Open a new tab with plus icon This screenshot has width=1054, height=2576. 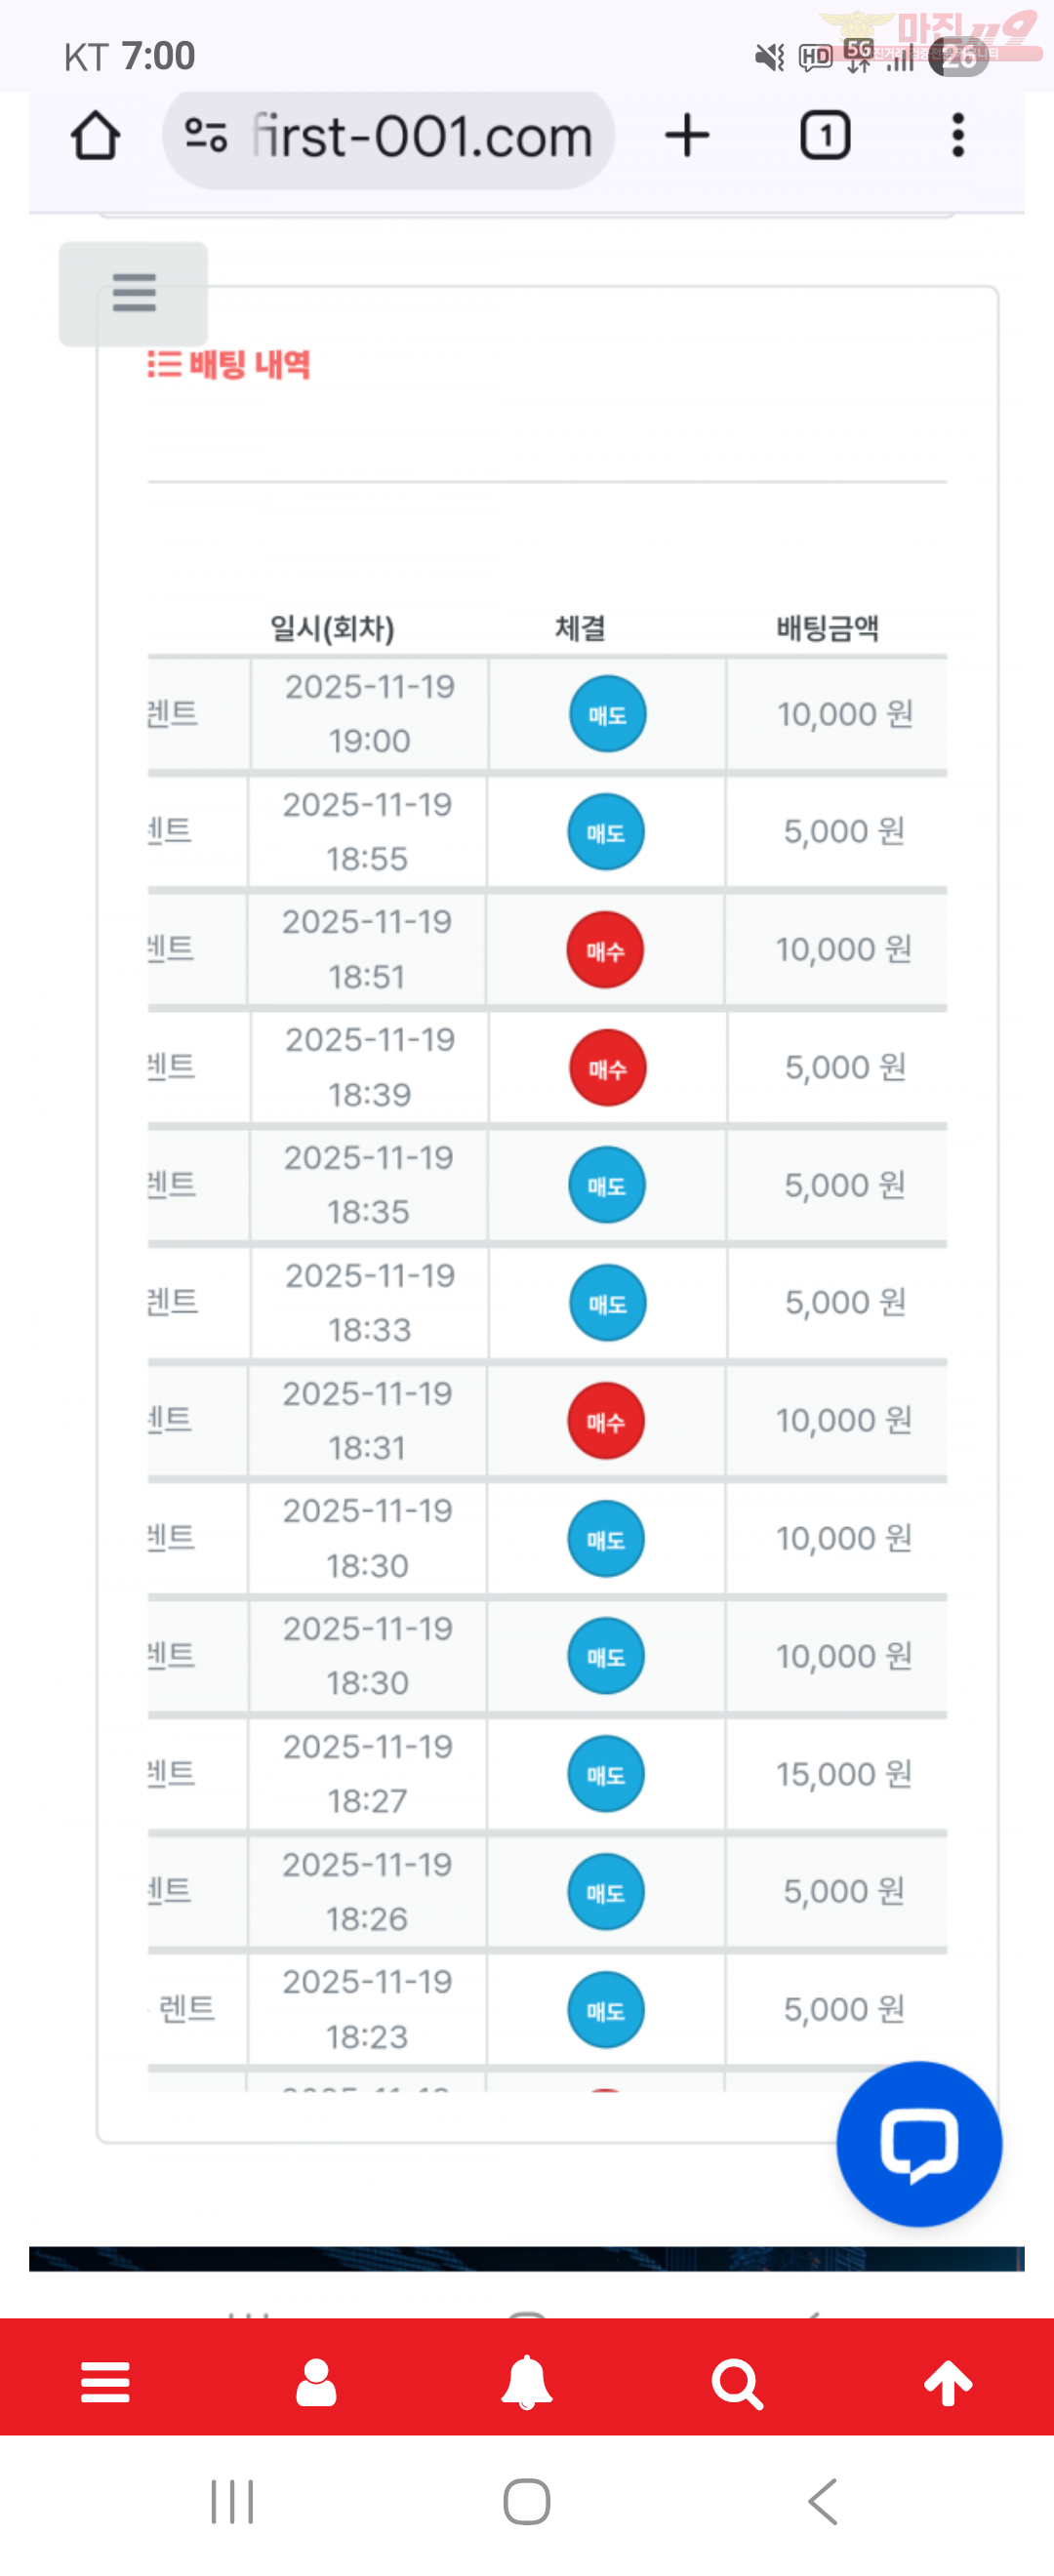687,136
